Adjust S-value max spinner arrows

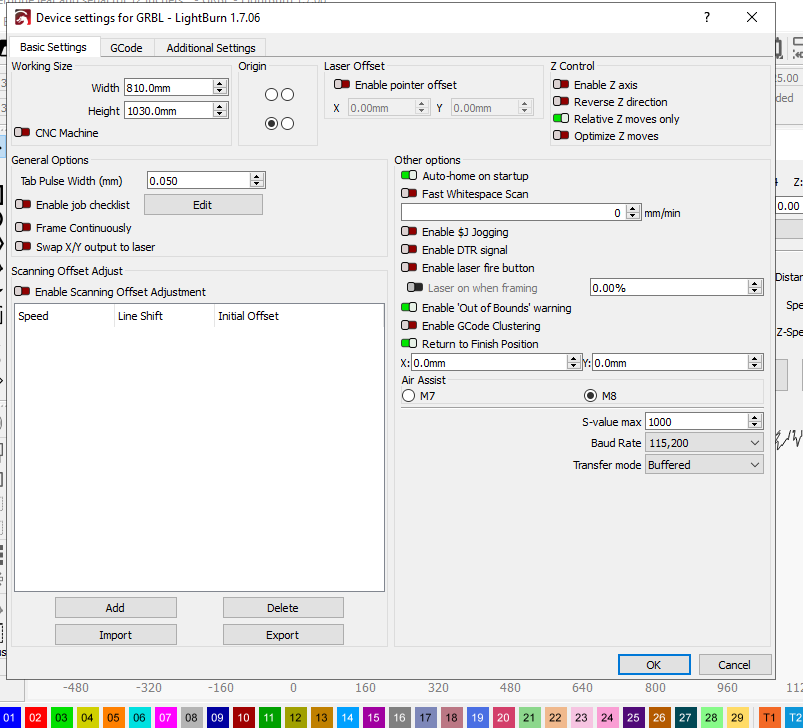click(x=754, y=422)
